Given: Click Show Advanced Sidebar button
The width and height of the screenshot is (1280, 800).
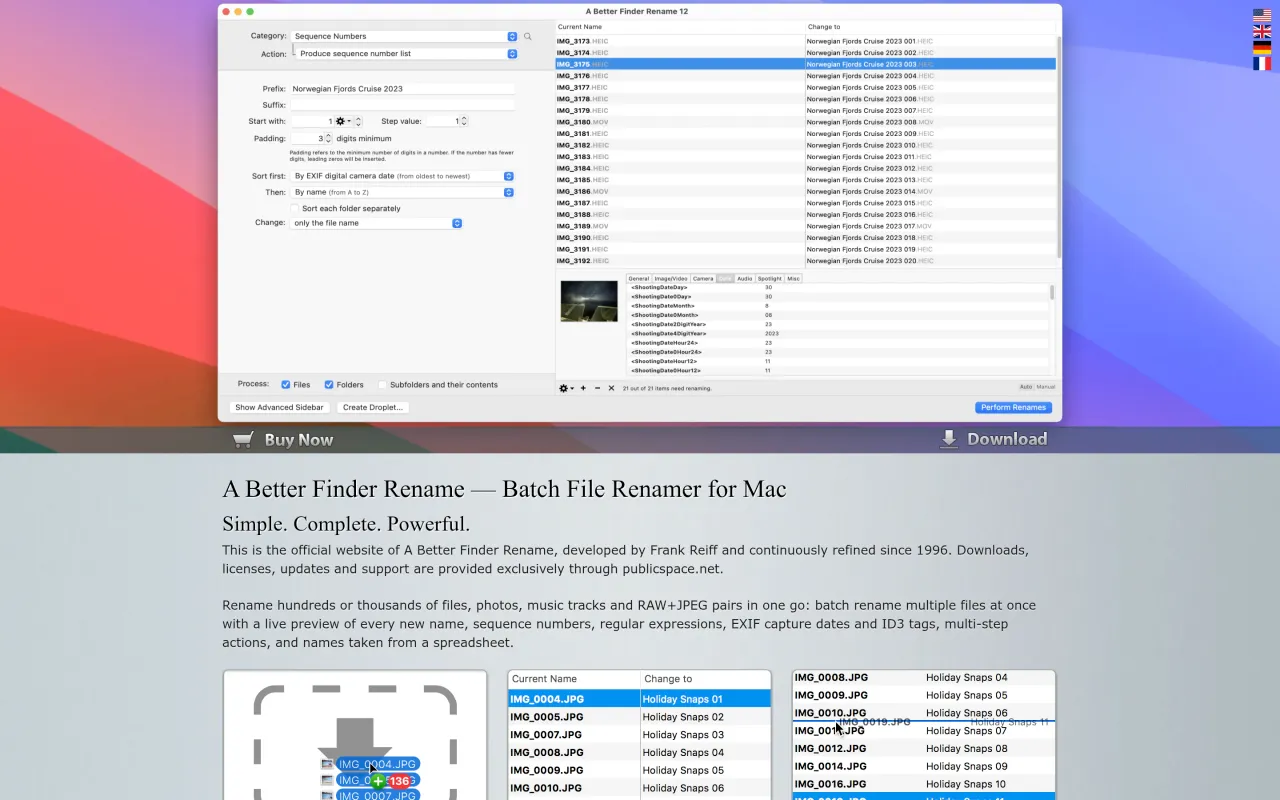Looking at the screenshot, I should [x=279, y=408].
